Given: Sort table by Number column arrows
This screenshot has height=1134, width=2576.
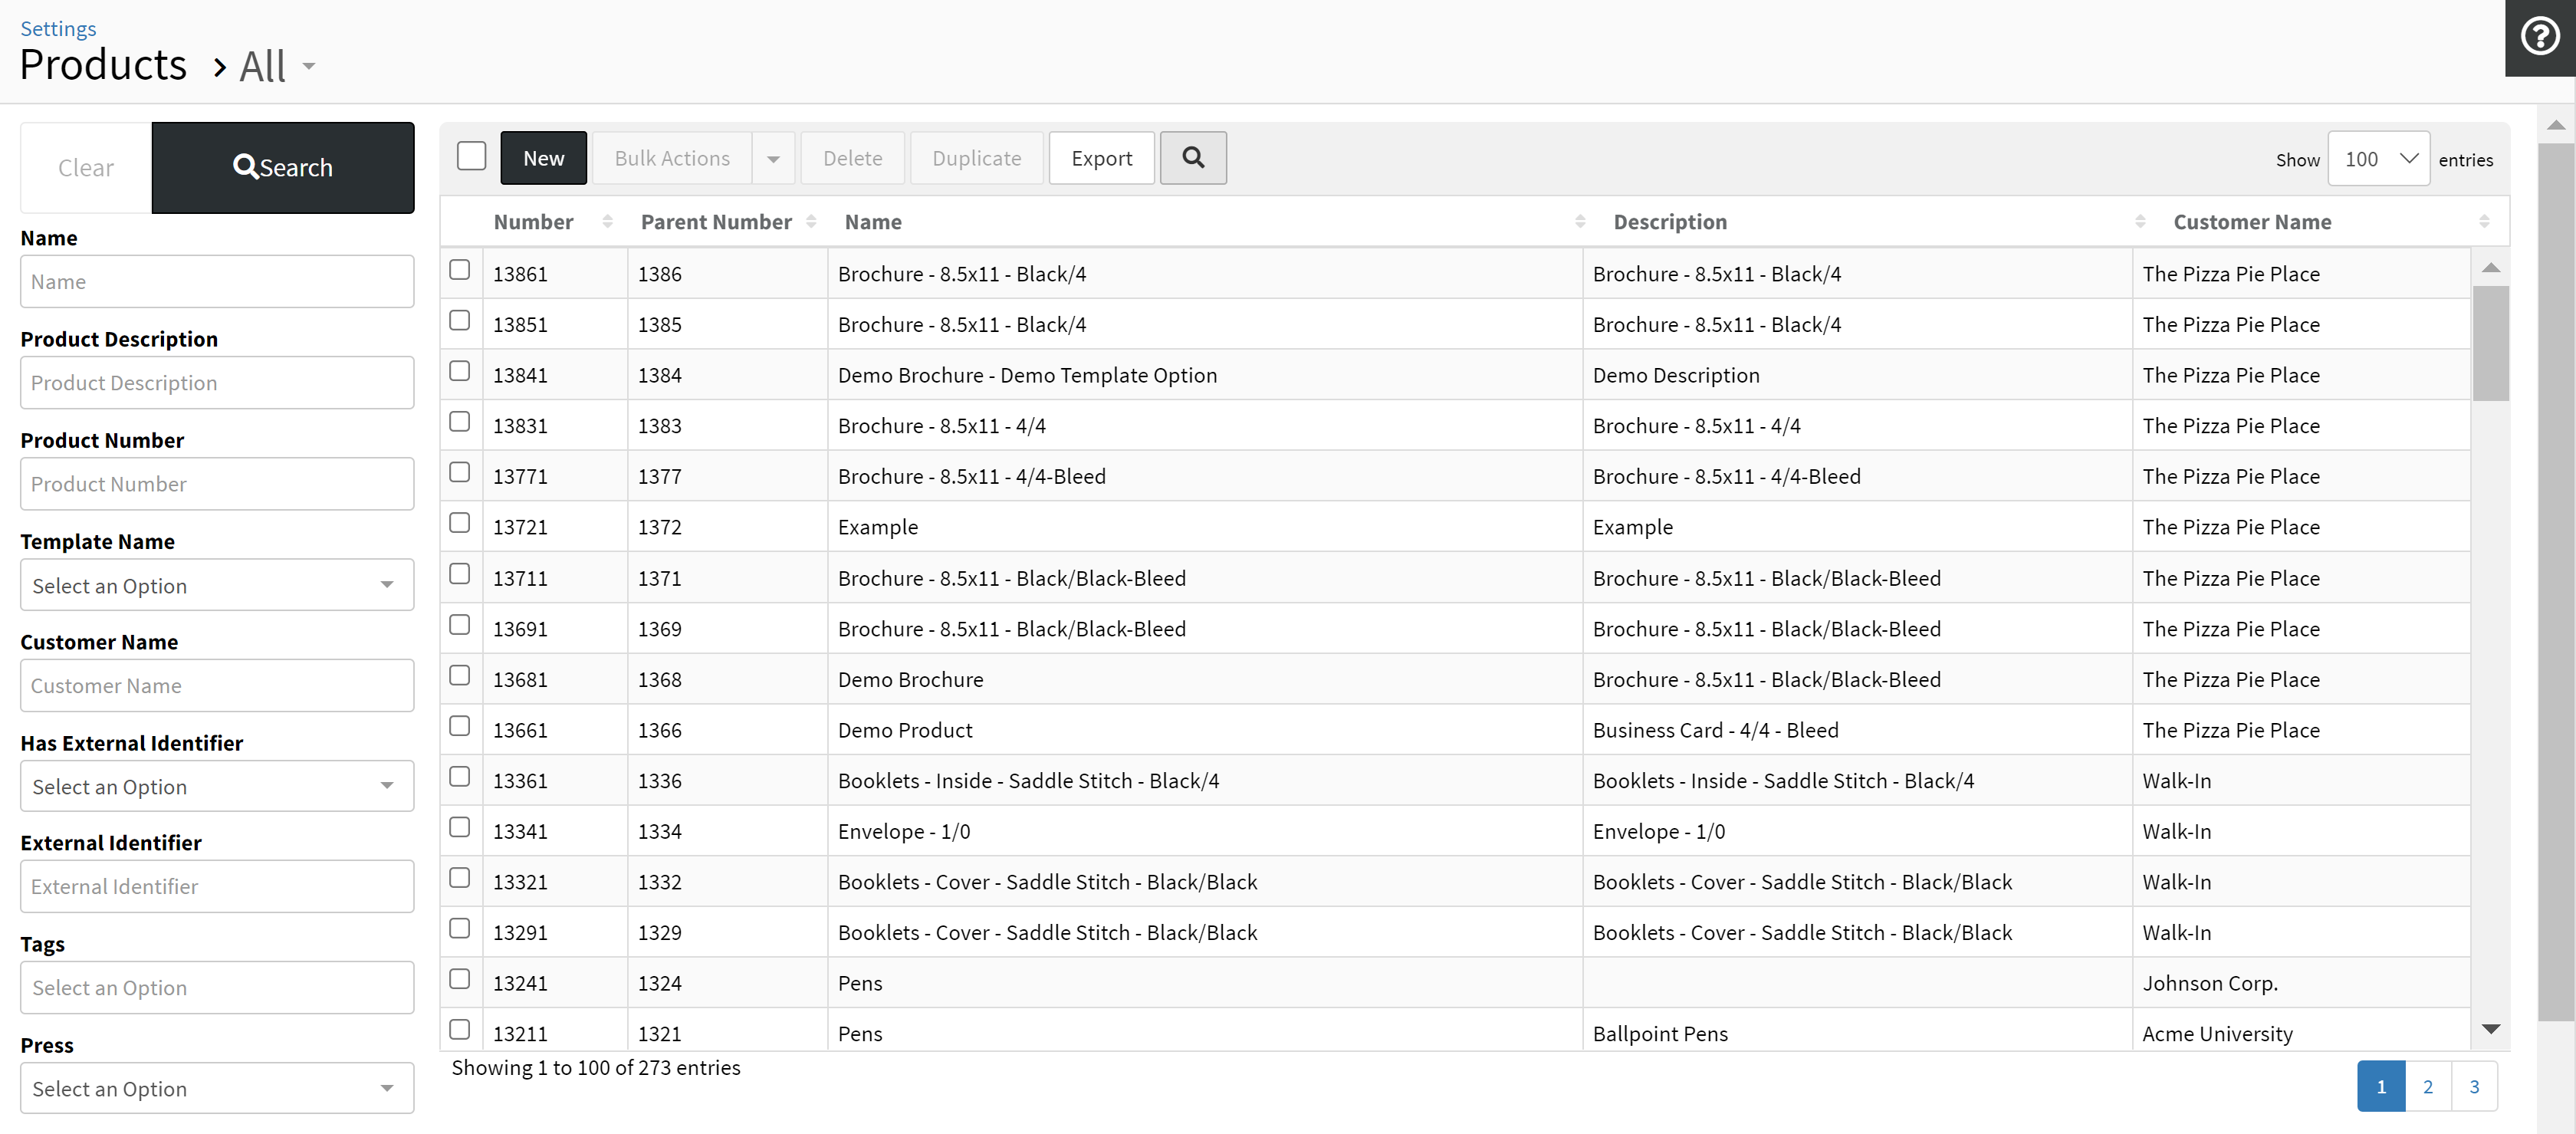Looking at the screenshot, I should (x=607, y=222).
